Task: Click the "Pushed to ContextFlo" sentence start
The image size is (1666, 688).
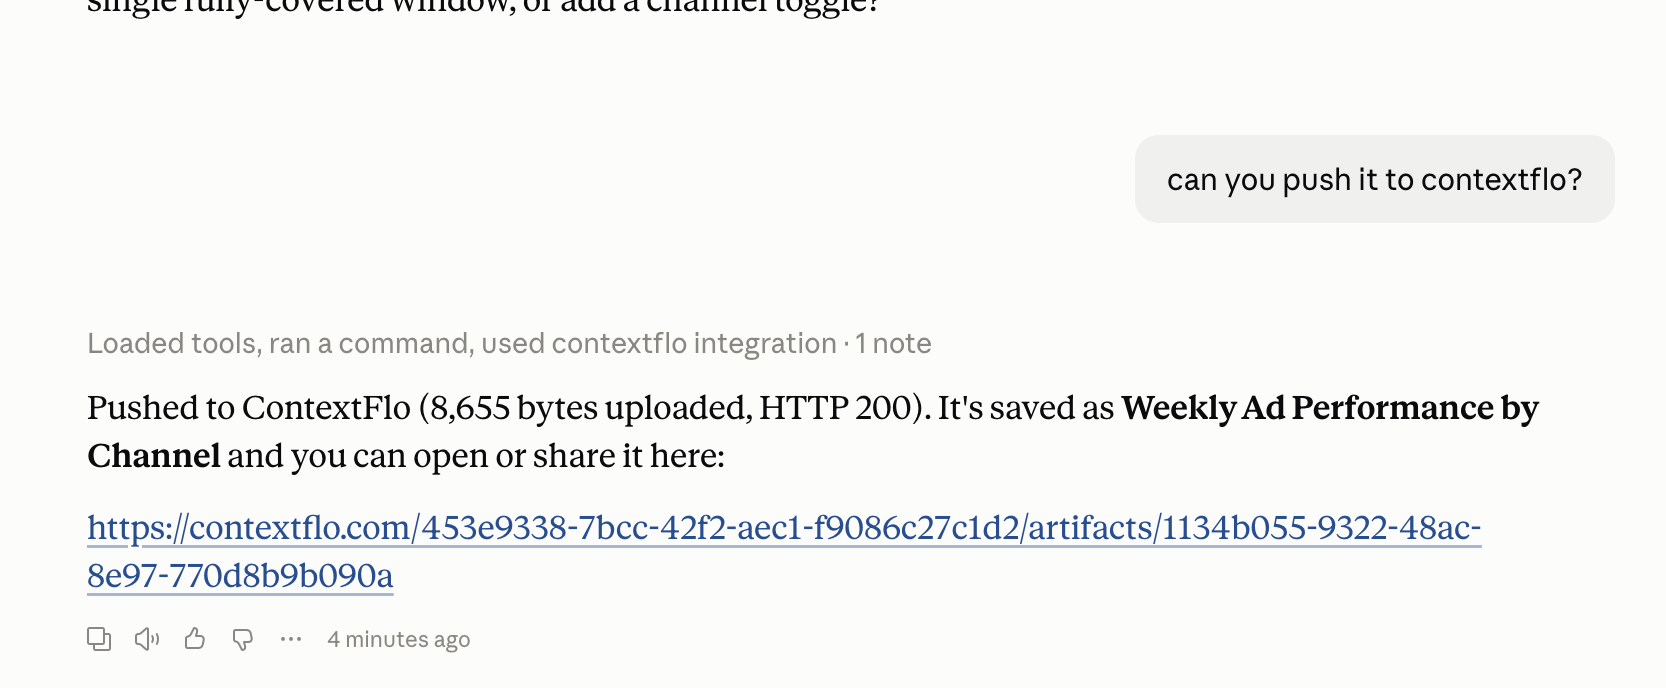Action: pos(249,408)
